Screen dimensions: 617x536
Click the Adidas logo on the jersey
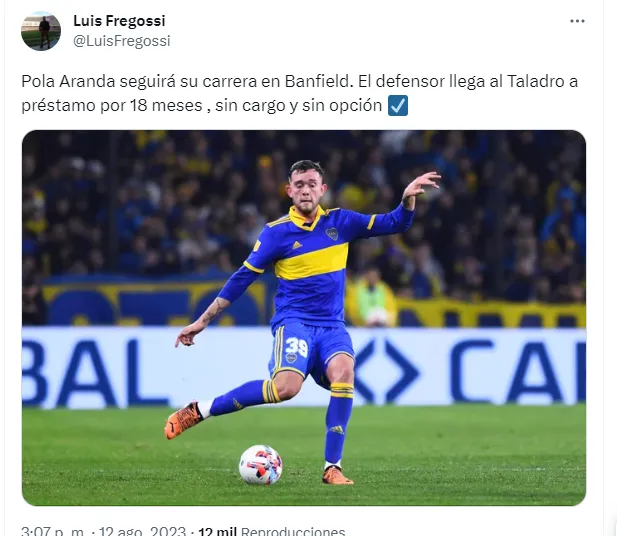coord(297,245)
